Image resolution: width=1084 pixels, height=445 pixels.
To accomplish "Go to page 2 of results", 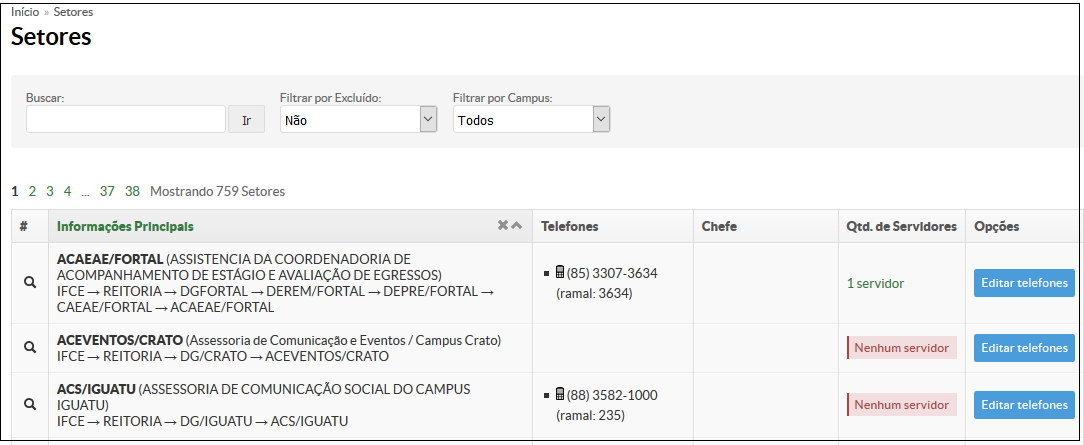I will [32, 191].
